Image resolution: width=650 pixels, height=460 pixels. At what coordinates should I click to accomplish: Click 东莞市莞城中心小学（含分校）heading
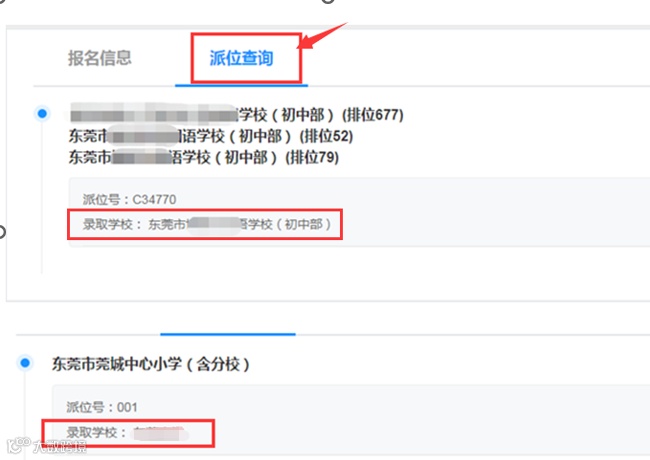pyautogui.click(x=150, y=364)
